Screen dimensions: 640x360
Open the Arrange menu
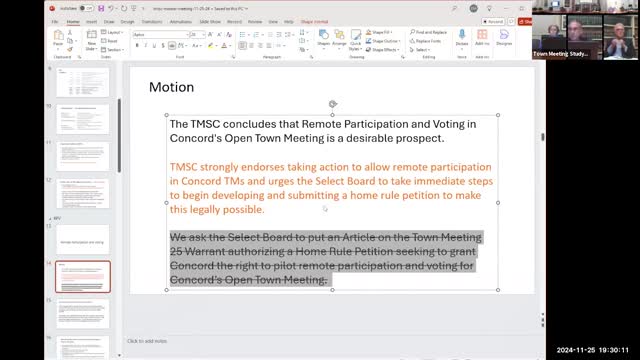point(339,38)
